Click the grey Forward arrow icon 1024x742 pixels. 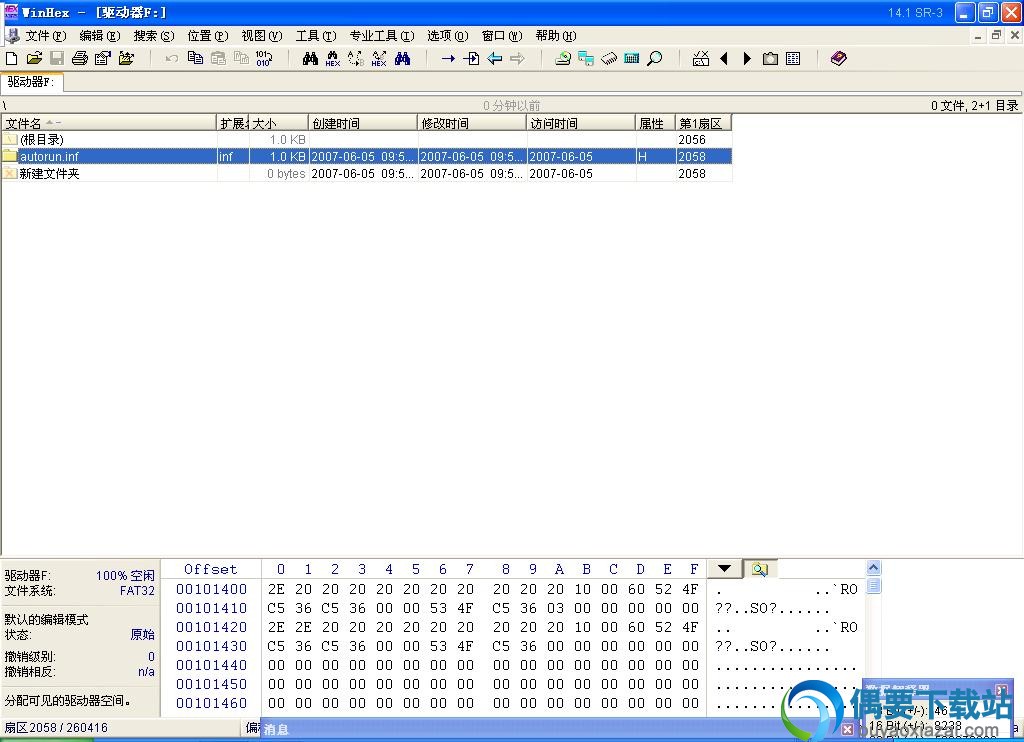click(x=517, y=59)
